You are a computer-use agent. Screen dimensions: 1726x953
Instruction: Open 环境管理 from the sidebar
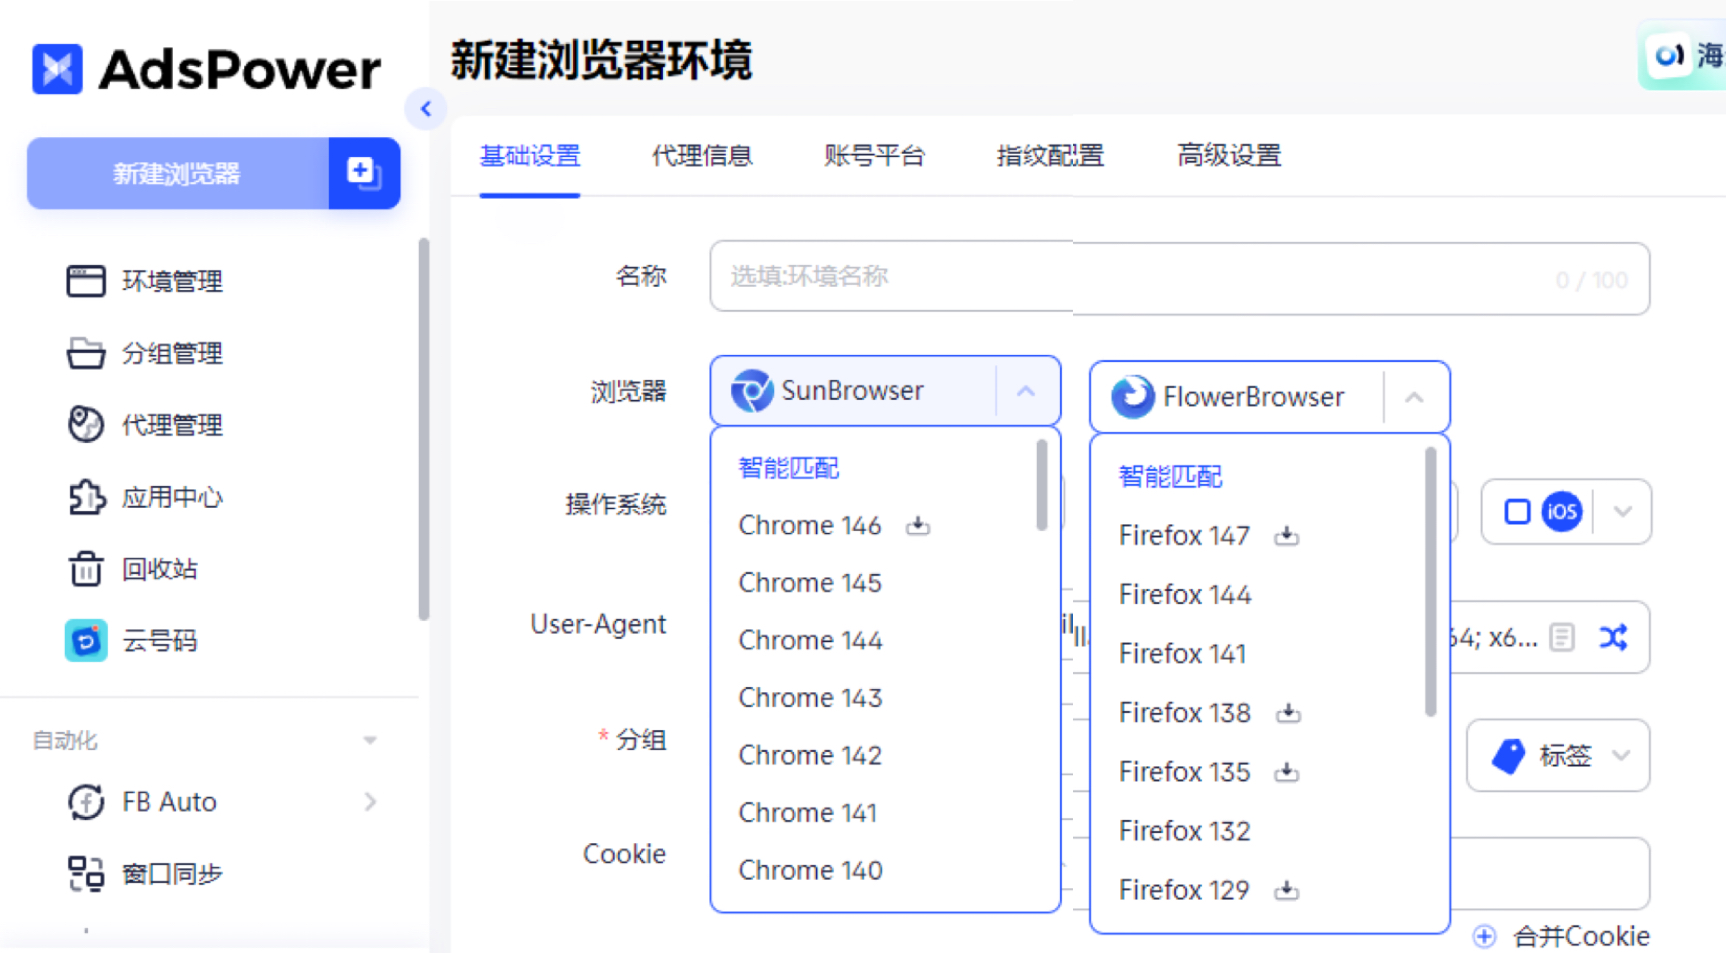(172, 281)
